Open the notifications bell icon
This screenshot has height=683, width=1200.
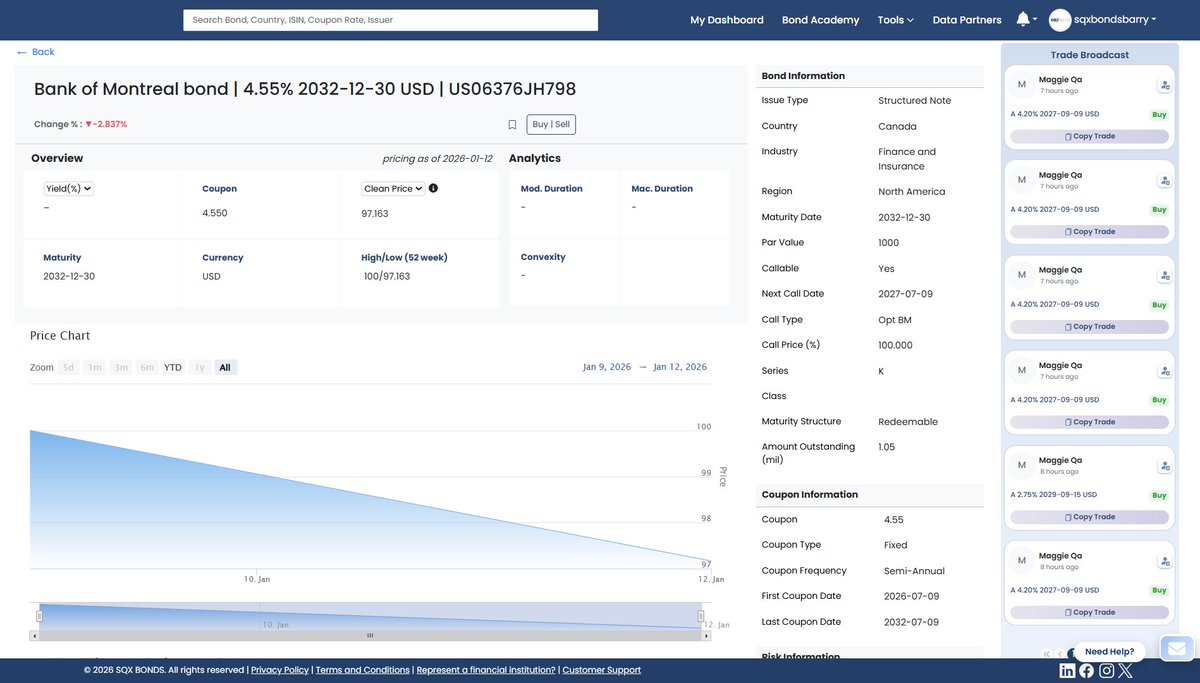pos(1023,19)
